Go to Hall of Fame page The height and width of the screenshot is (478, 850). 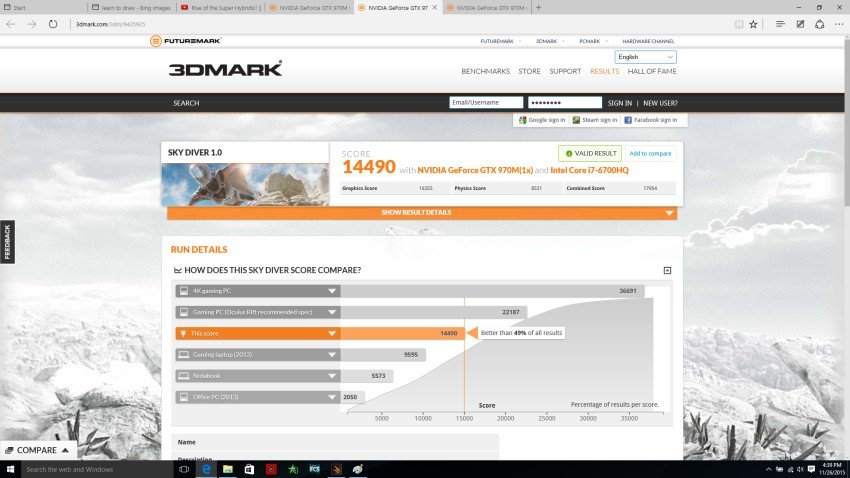pyautogui.click(x=652, y=71)
